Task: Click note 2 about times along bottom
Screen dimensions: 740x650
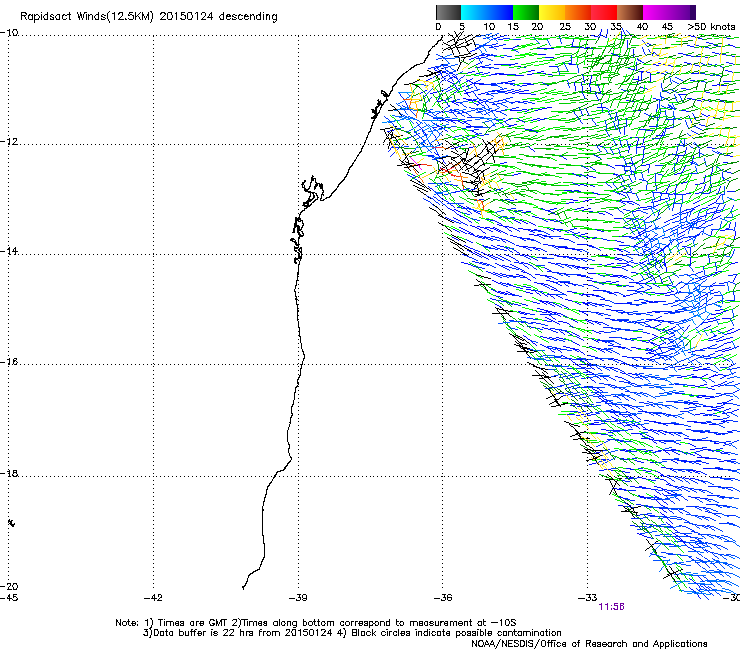Action: 373,623
